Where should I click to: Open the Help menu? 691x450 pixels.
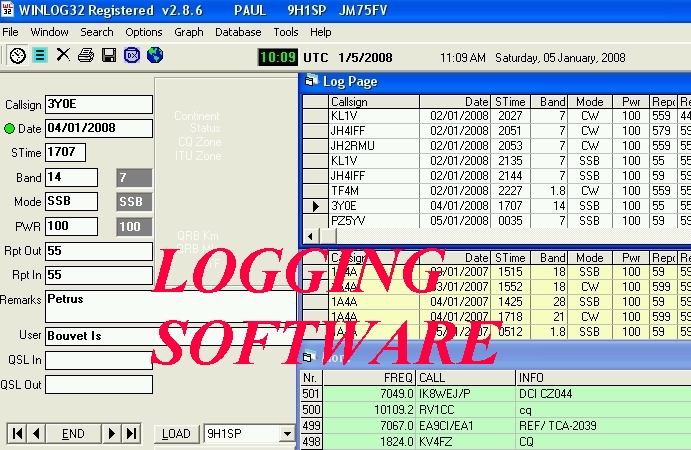tap(320, 32)
